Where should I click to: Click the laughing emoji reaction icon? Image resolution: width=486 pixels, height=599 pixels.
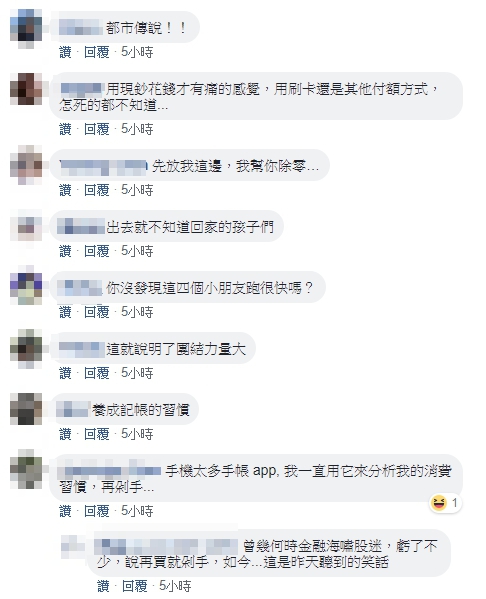point(439,503)
